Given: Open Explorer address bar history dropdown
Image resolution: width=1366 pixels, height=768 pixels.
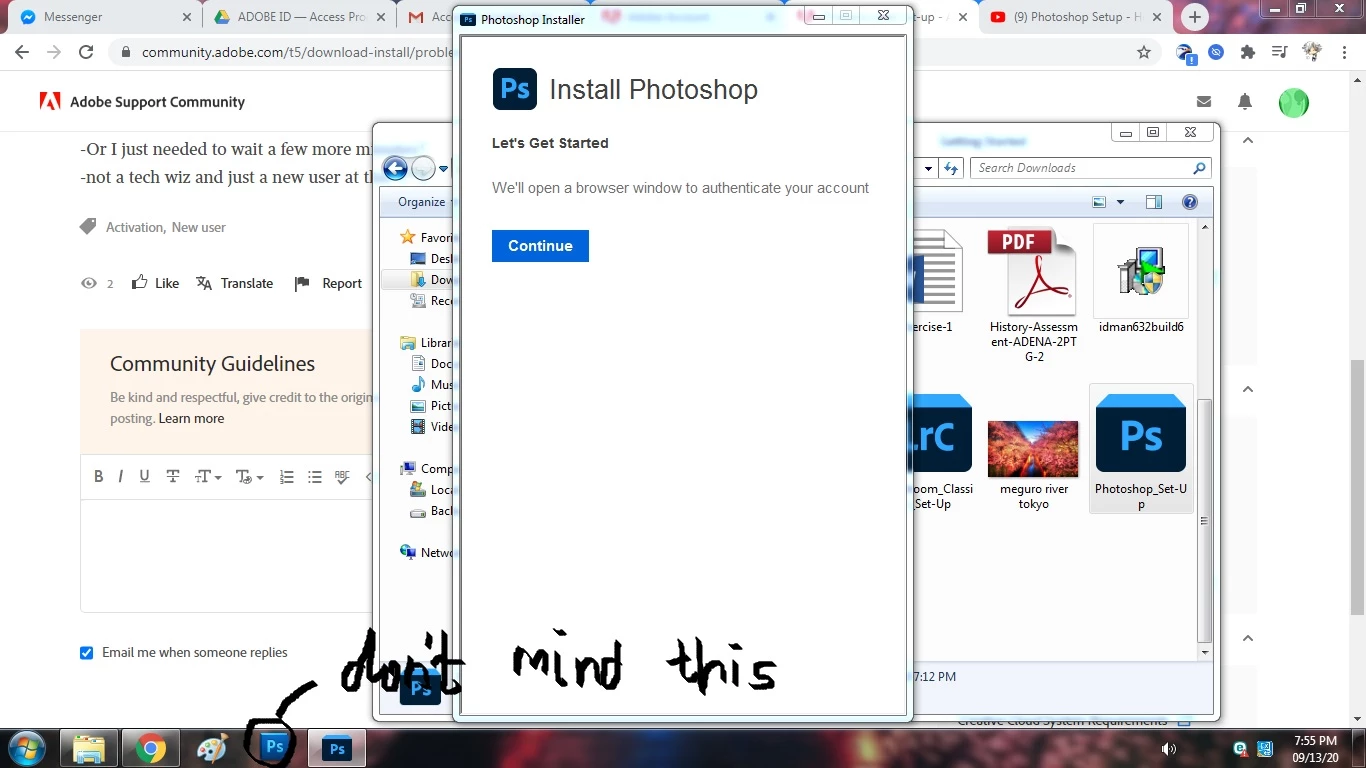Looking at the screenshot, I should 928,168.
